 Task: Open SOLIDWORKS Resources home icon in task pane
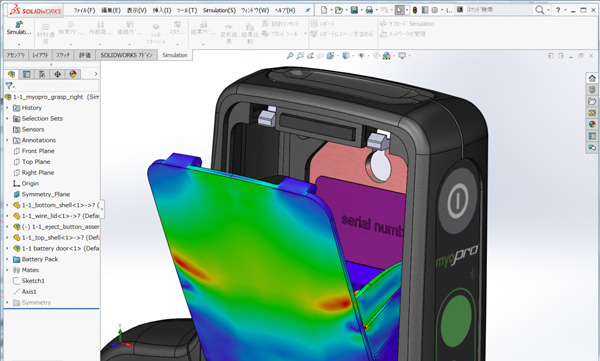click(592, 78)
